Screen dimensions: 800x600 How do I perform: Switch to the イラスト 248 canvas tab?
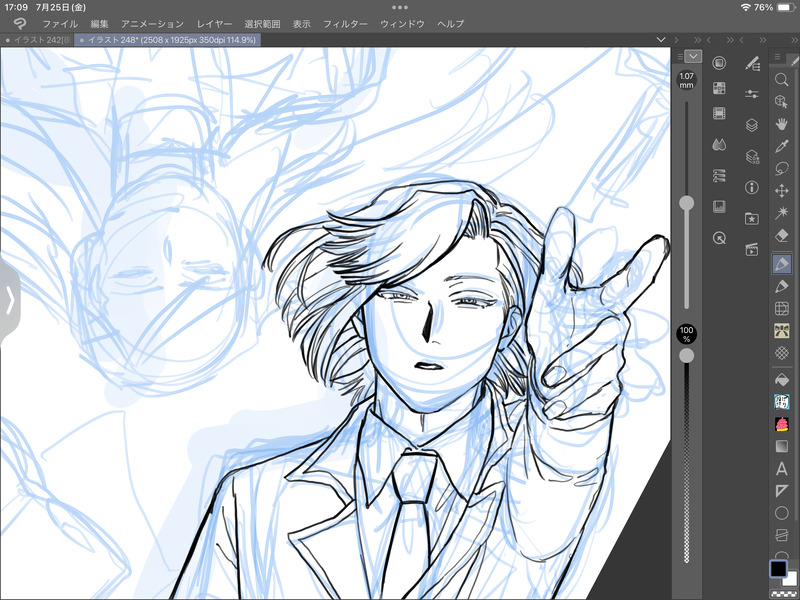[x=167, y=40]
